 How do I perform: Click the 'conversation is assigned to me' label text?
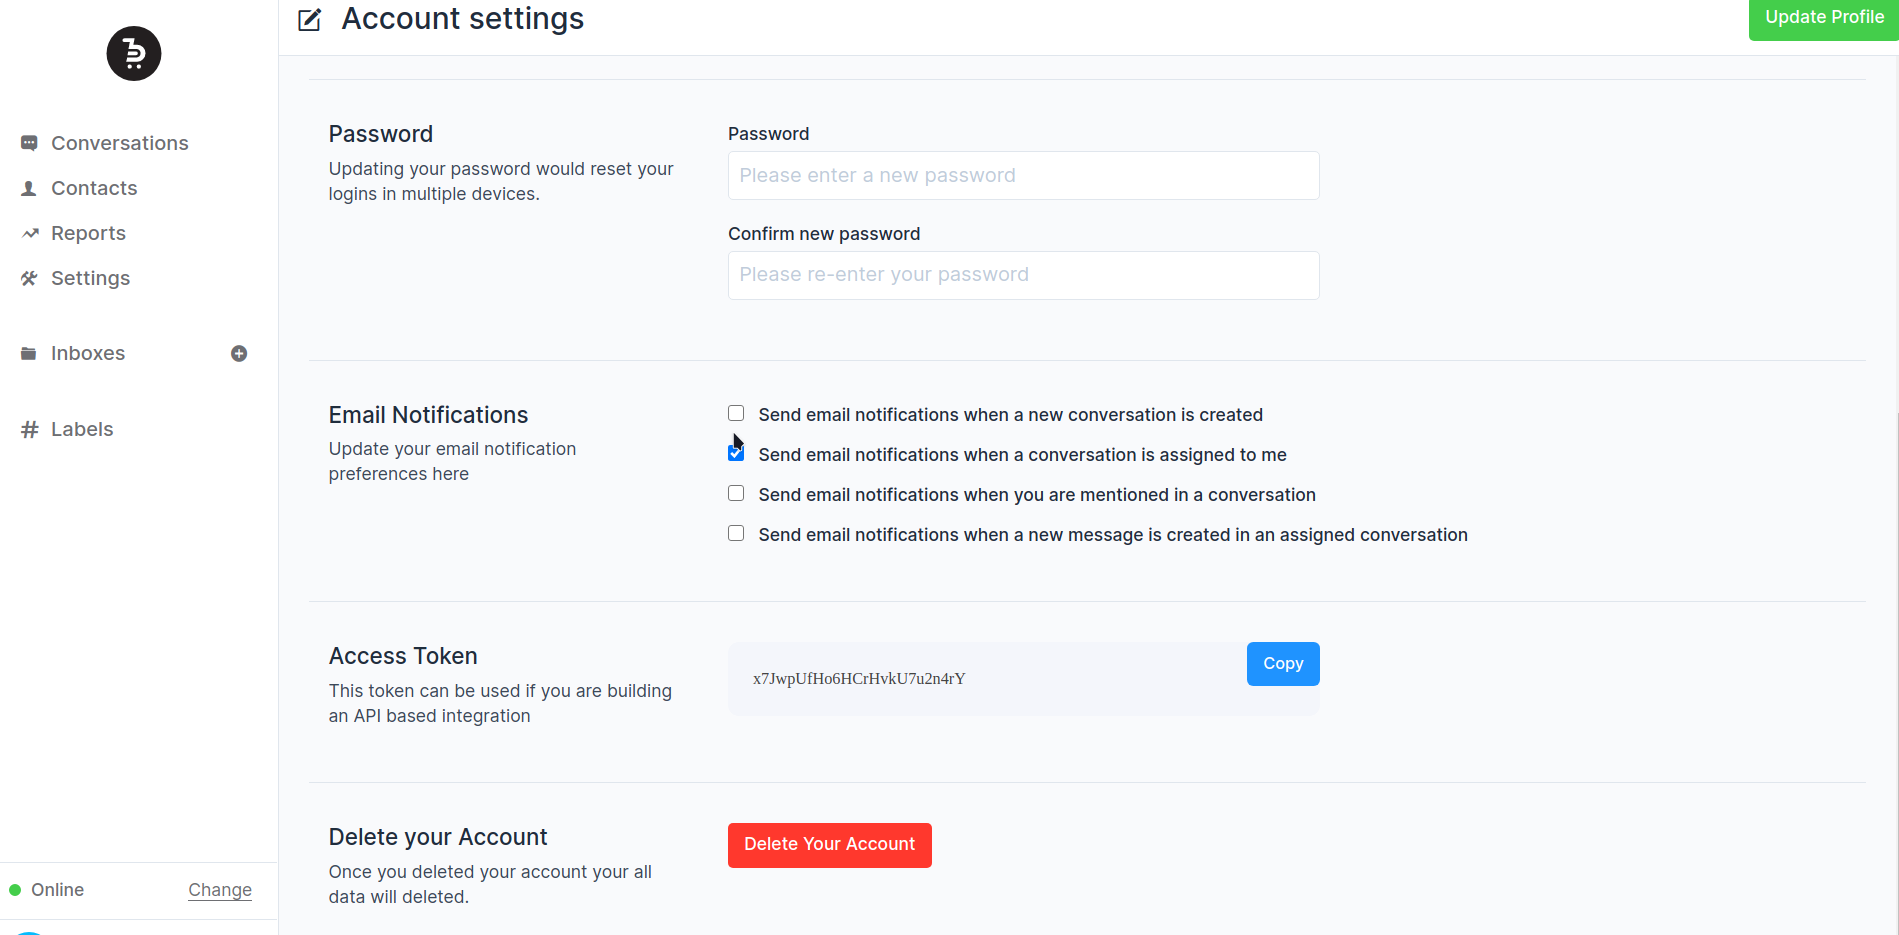click(x=1022, y=455)
